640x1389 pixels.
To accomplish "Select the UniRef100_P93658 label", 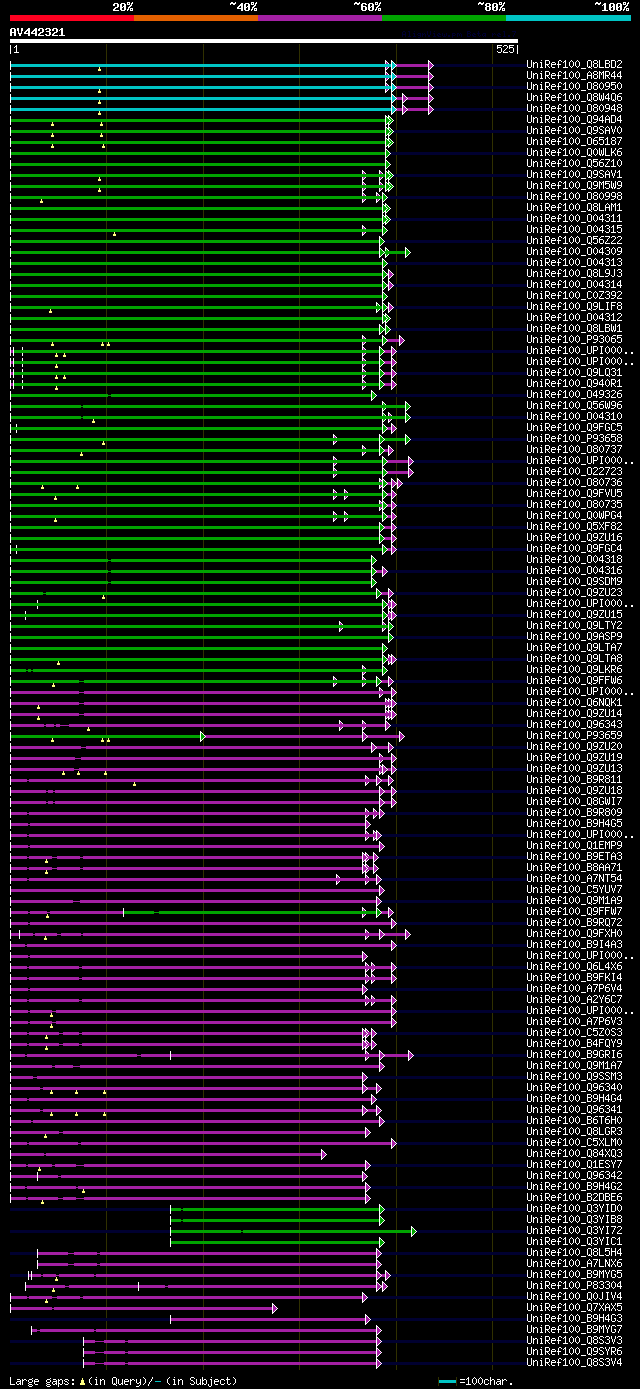I will point(574,439).
